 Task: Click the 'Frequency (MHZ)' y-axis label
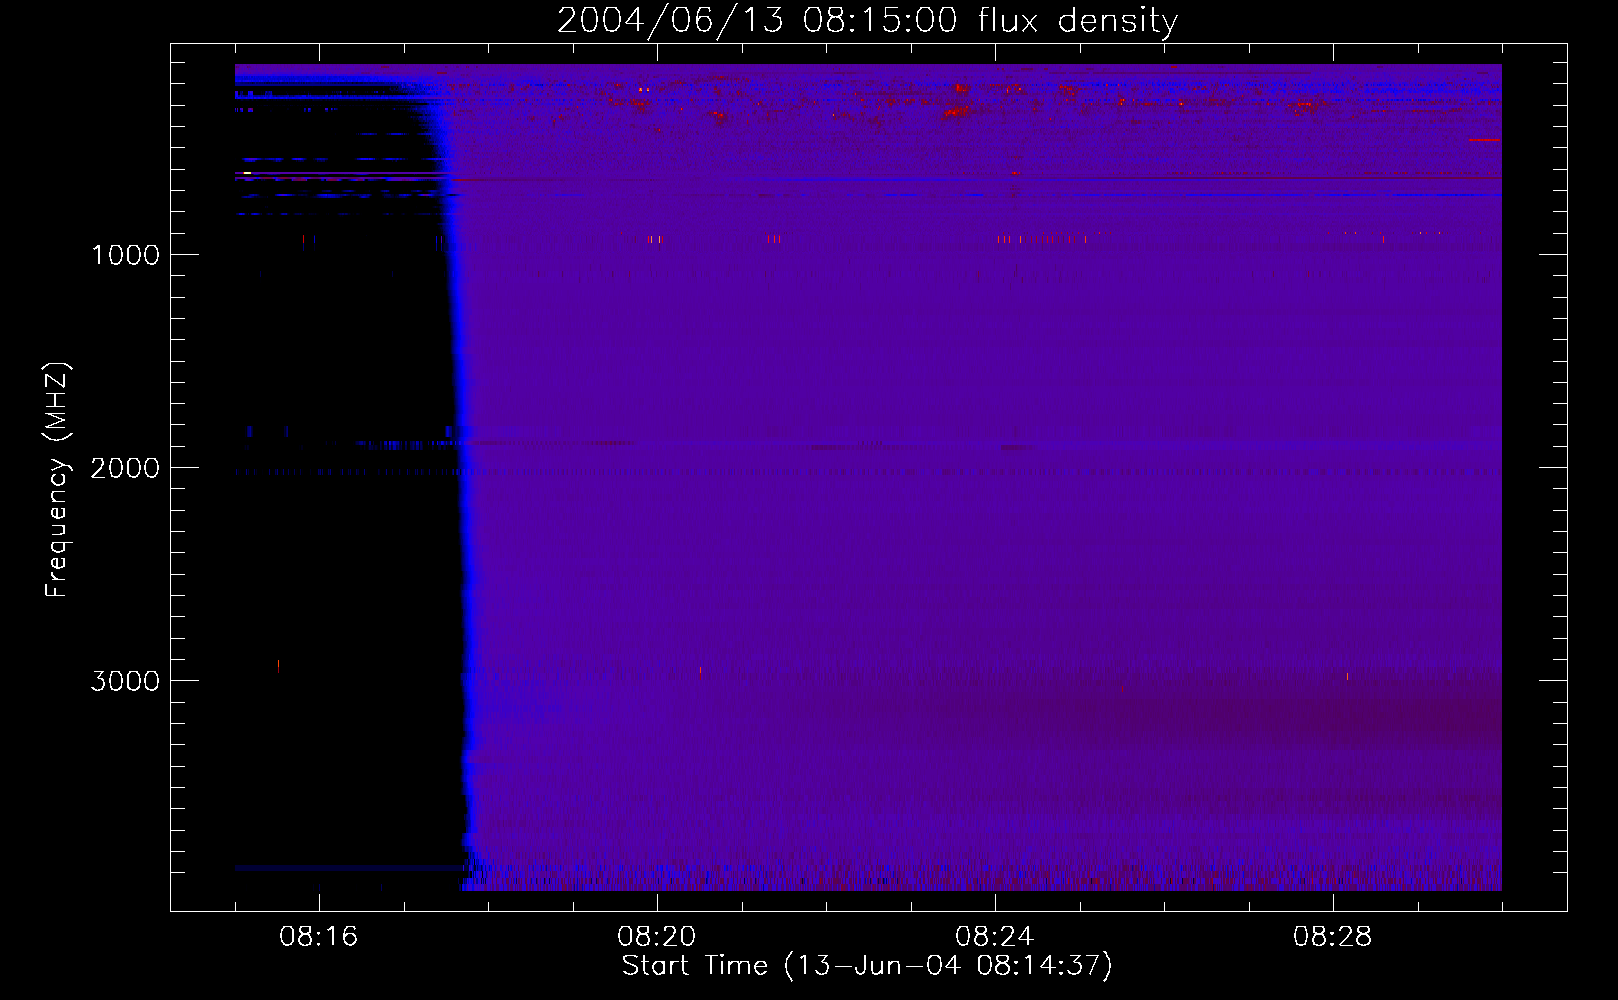click(x=57, y=480)
